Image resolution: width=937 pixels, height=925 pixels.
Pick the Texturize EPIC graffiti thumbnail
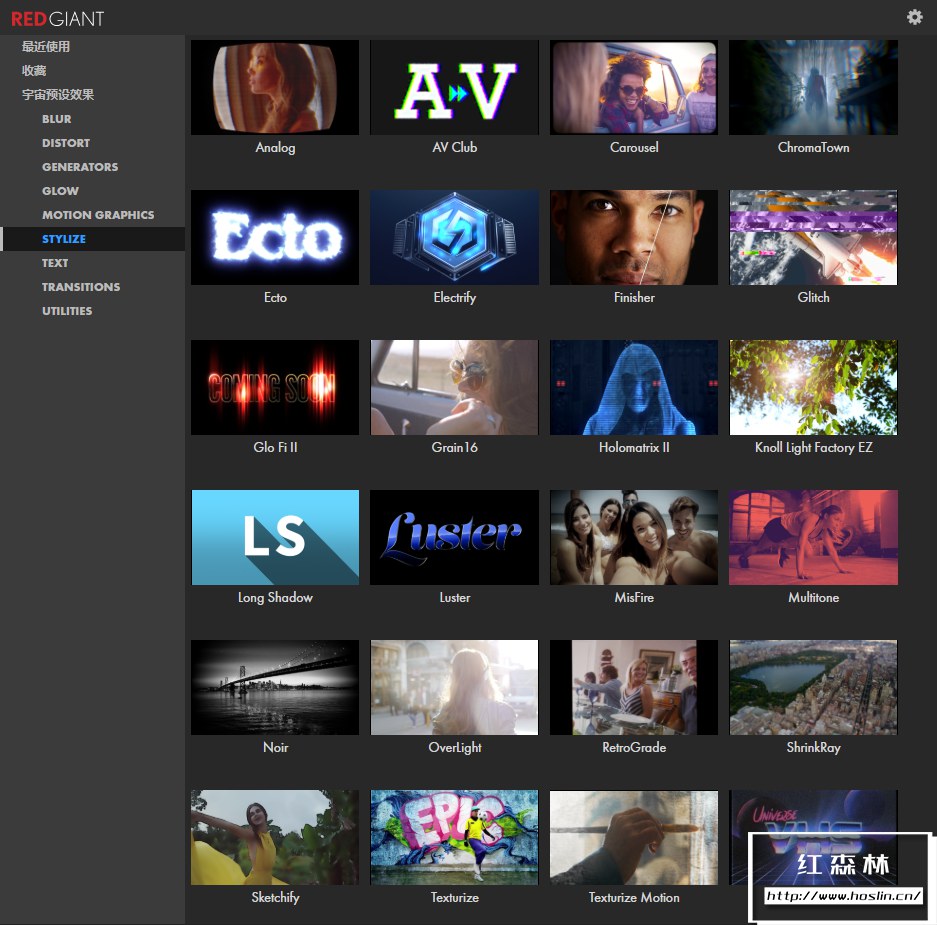tap(454, 837)
